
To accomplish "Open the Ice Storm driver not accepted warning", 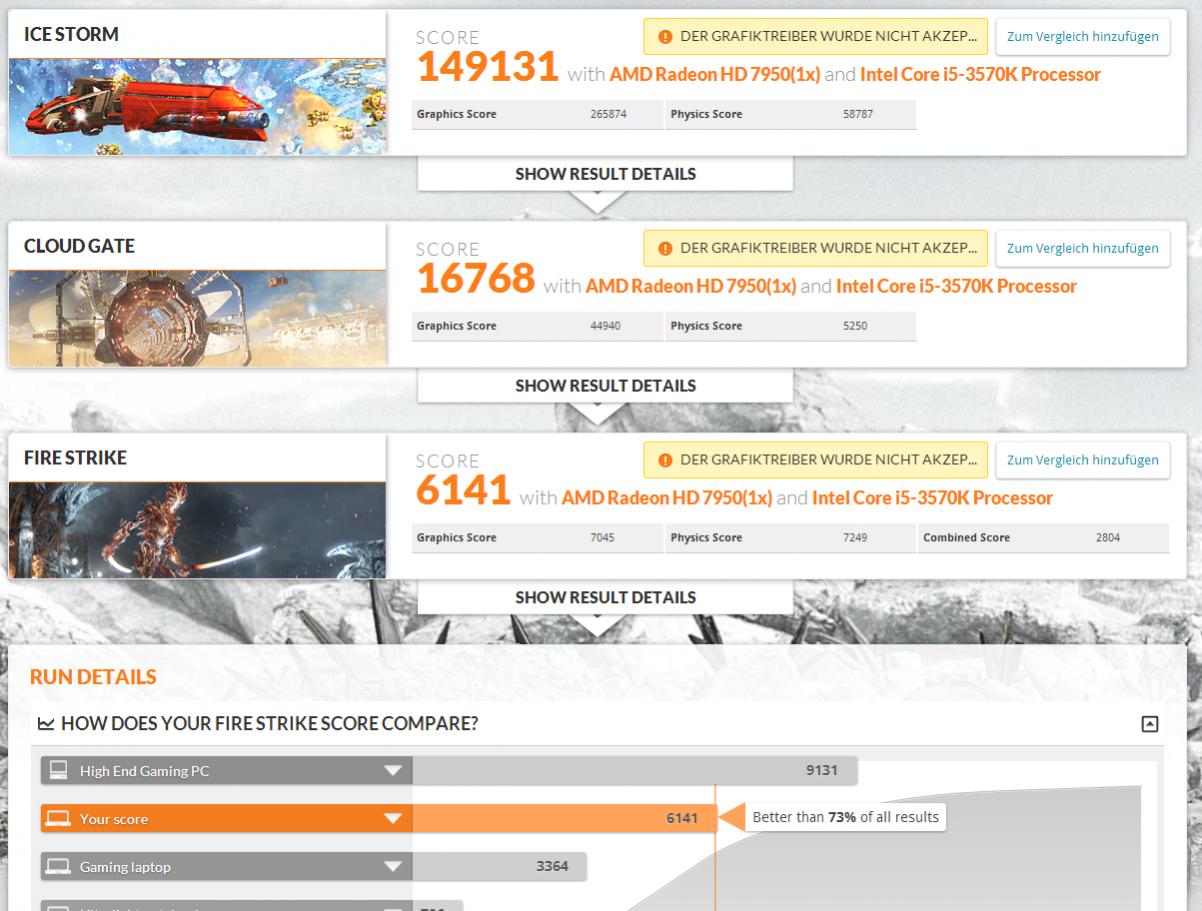I will [x=815, y=37].
